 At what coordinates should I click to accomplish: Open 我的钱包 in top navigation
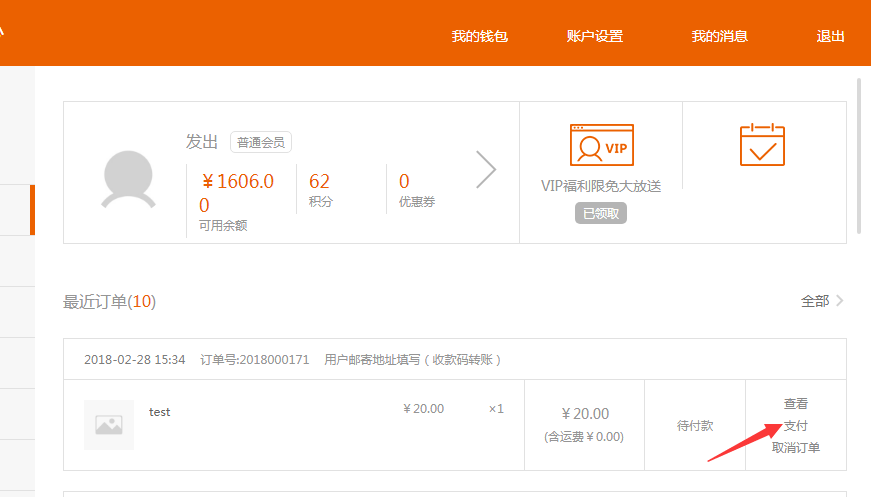(x=480, y=36)
